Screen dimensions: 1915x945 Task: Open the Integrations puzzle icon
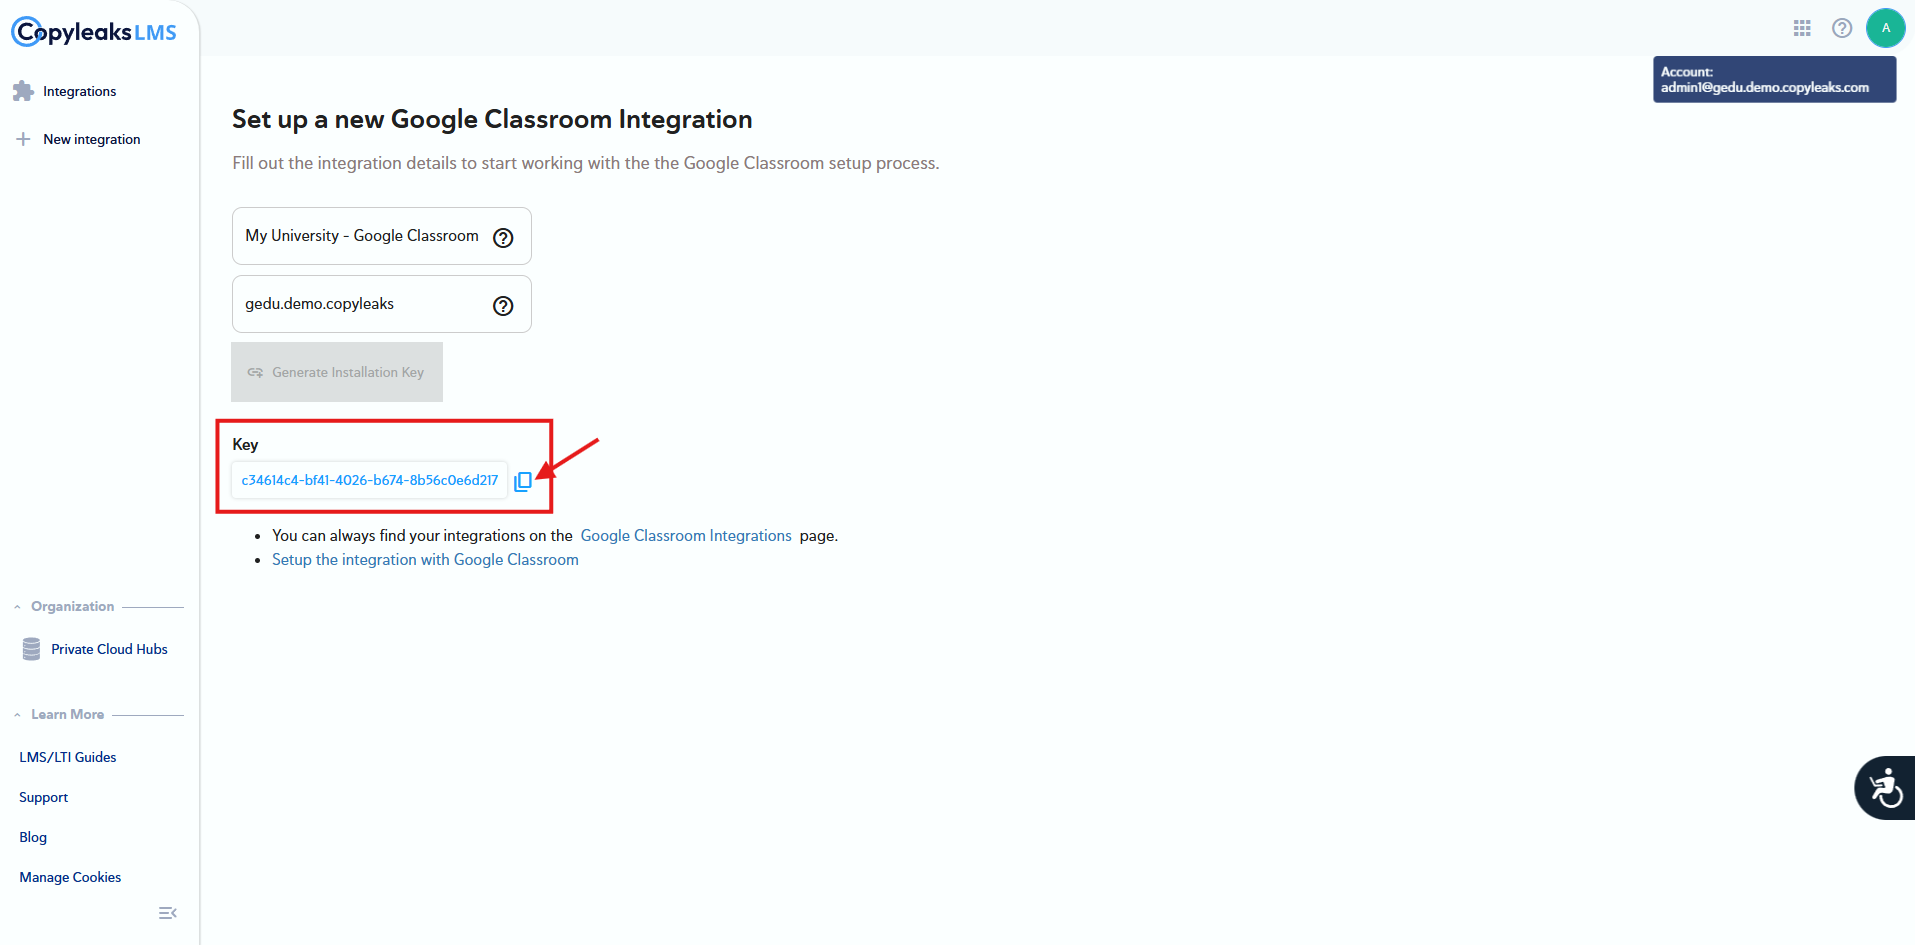coord(23,91)
